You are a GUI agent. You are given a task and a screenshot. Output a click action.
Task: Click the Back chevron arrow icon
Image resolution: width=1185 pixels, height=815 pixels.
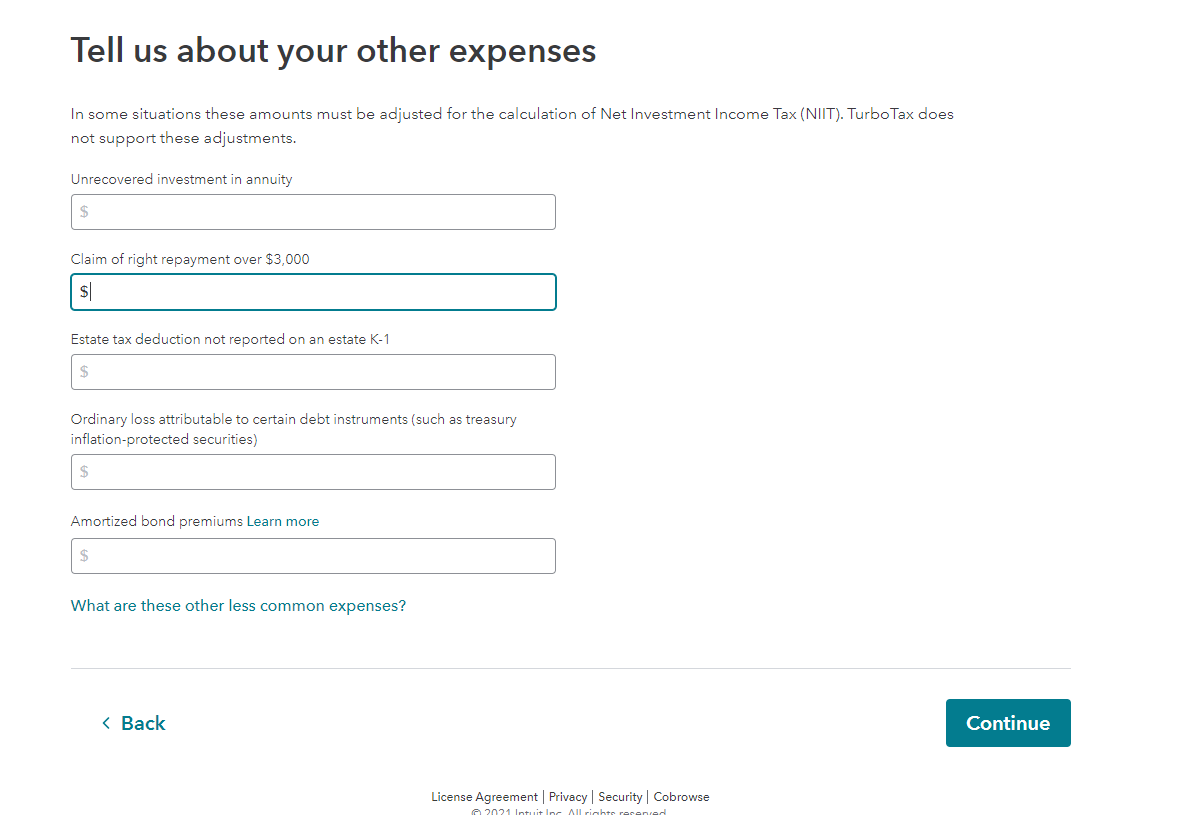click(x=106, y=723)
